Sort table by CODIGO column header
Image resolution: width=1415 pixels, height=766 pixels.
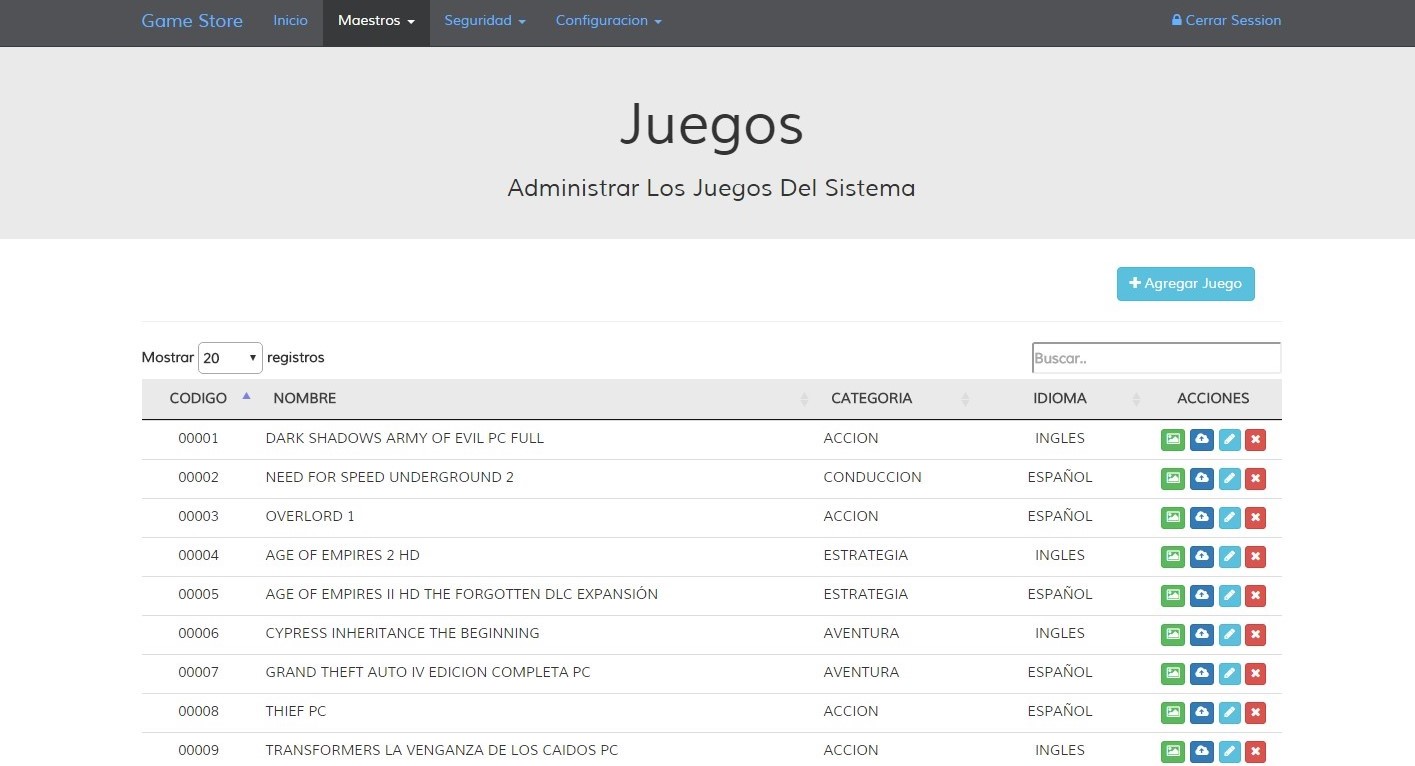(x=198, y=398)
